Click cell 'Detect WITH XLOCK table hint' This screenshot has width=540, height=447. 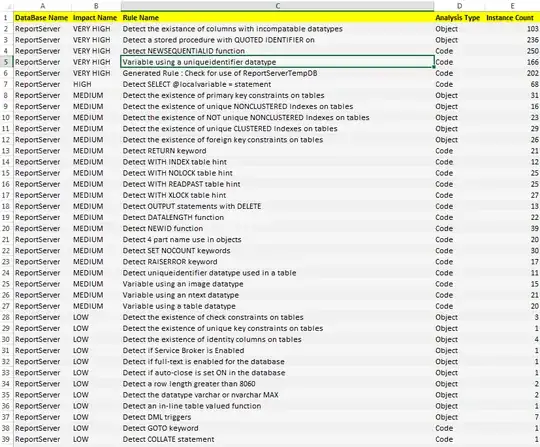[277, 195]
